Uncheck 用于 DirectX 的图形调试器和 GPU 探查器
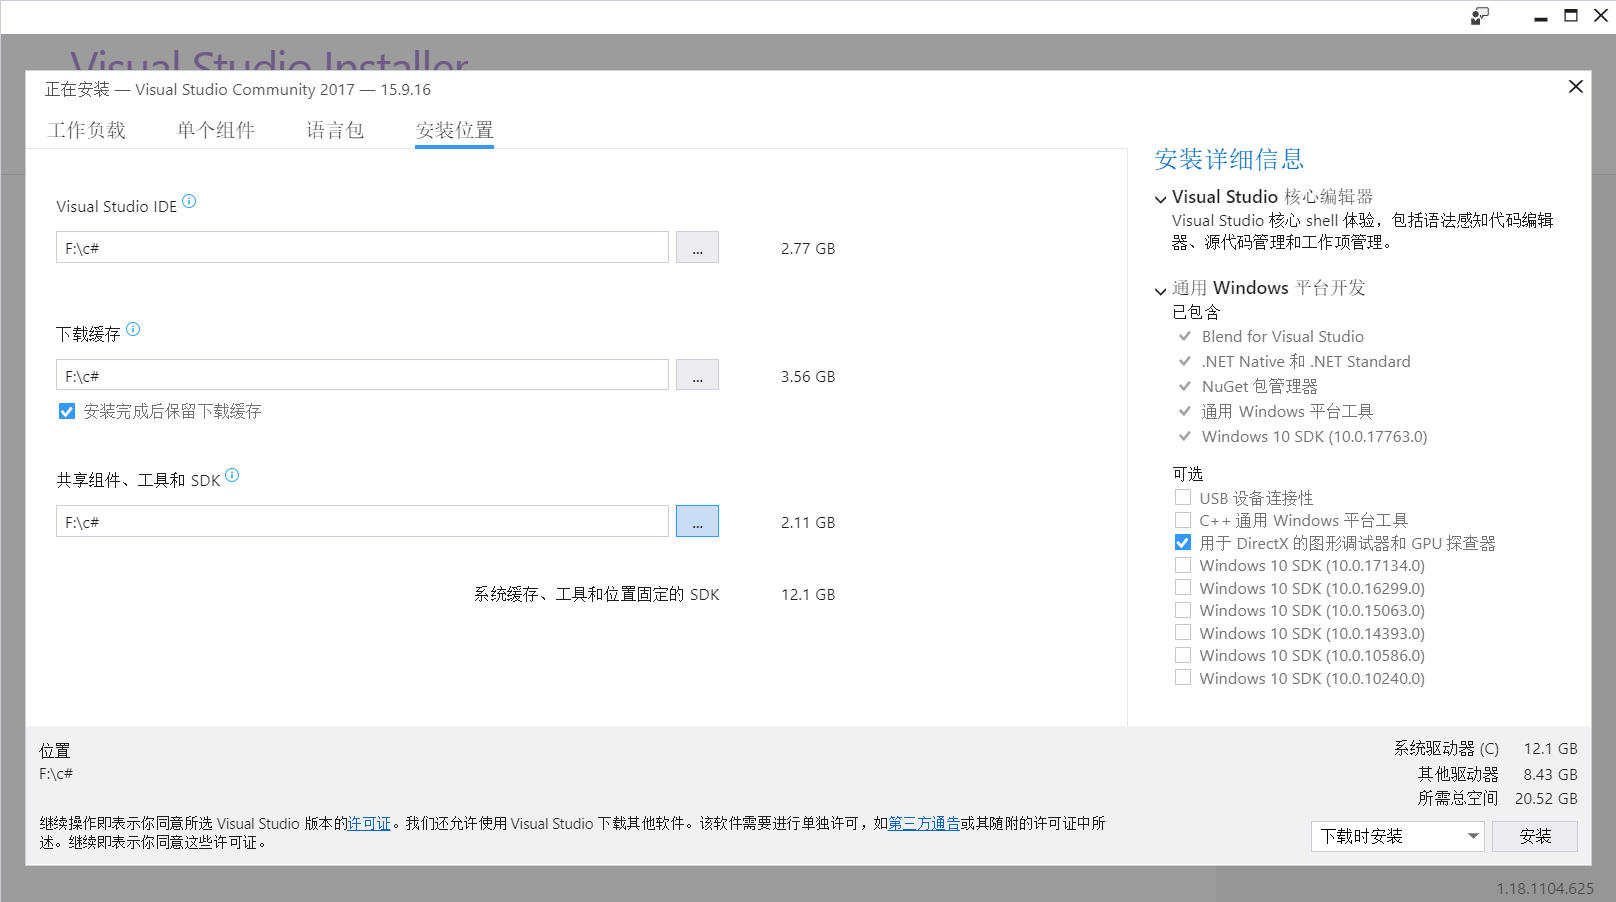The height and width of the screenshot is (902, 1616). (1183, 542)
